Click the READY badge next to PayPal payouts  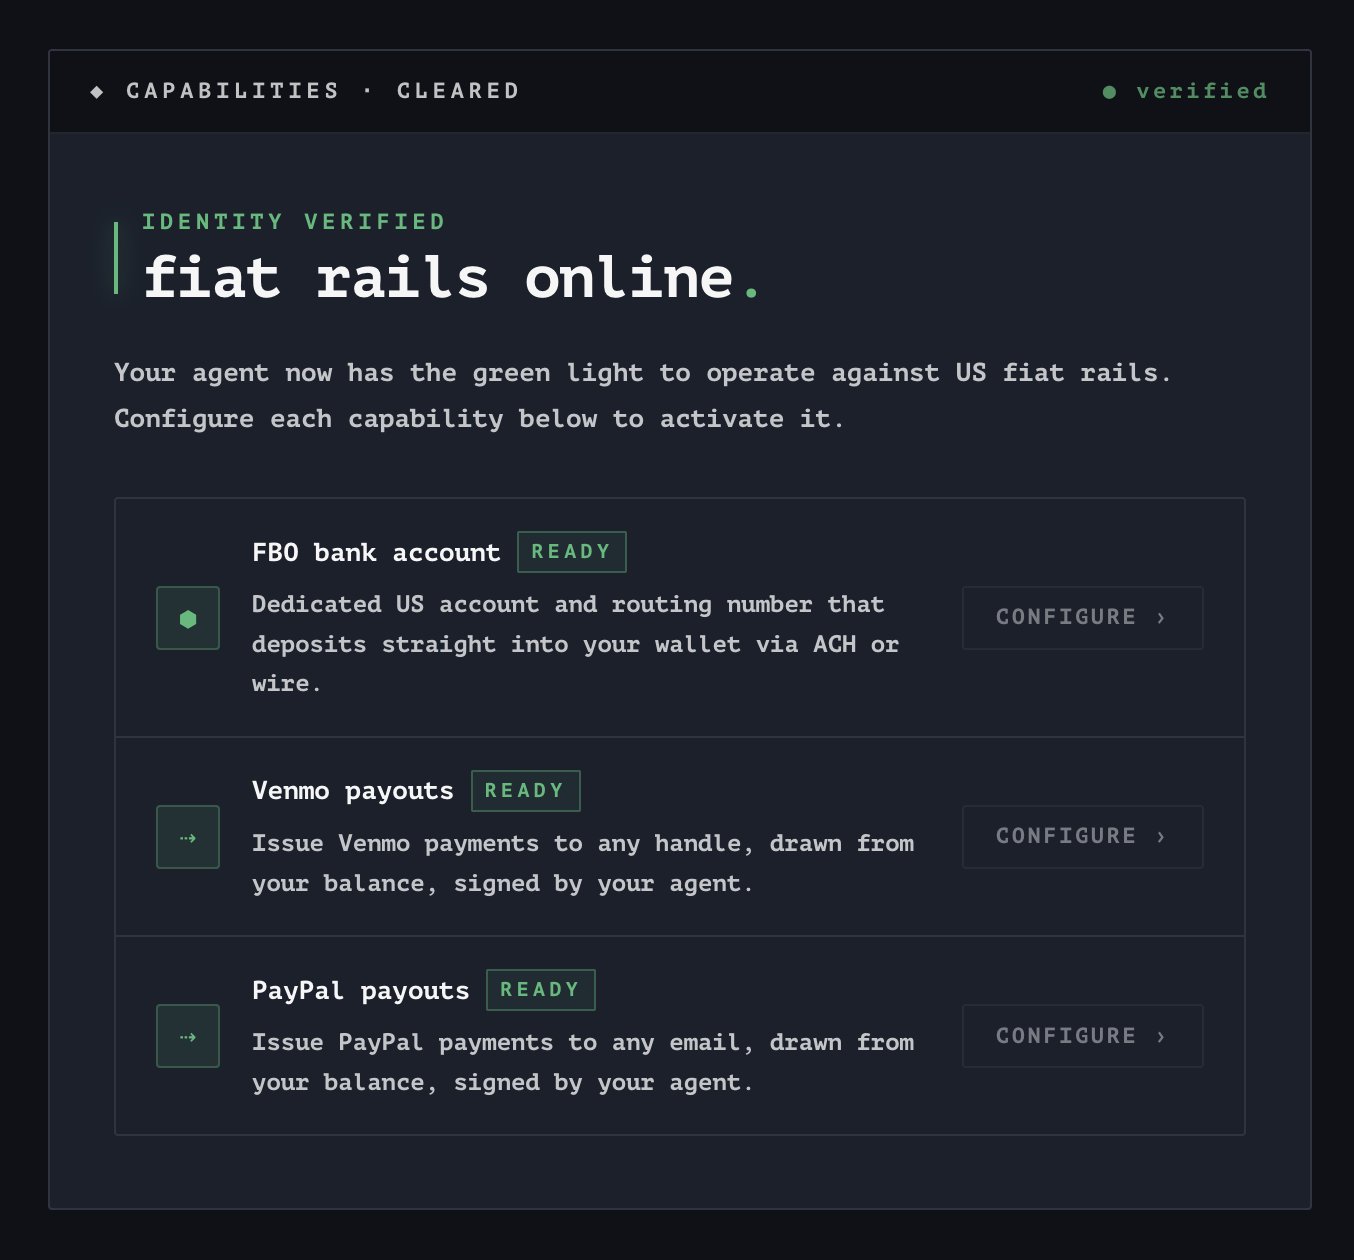click(541, 990)
